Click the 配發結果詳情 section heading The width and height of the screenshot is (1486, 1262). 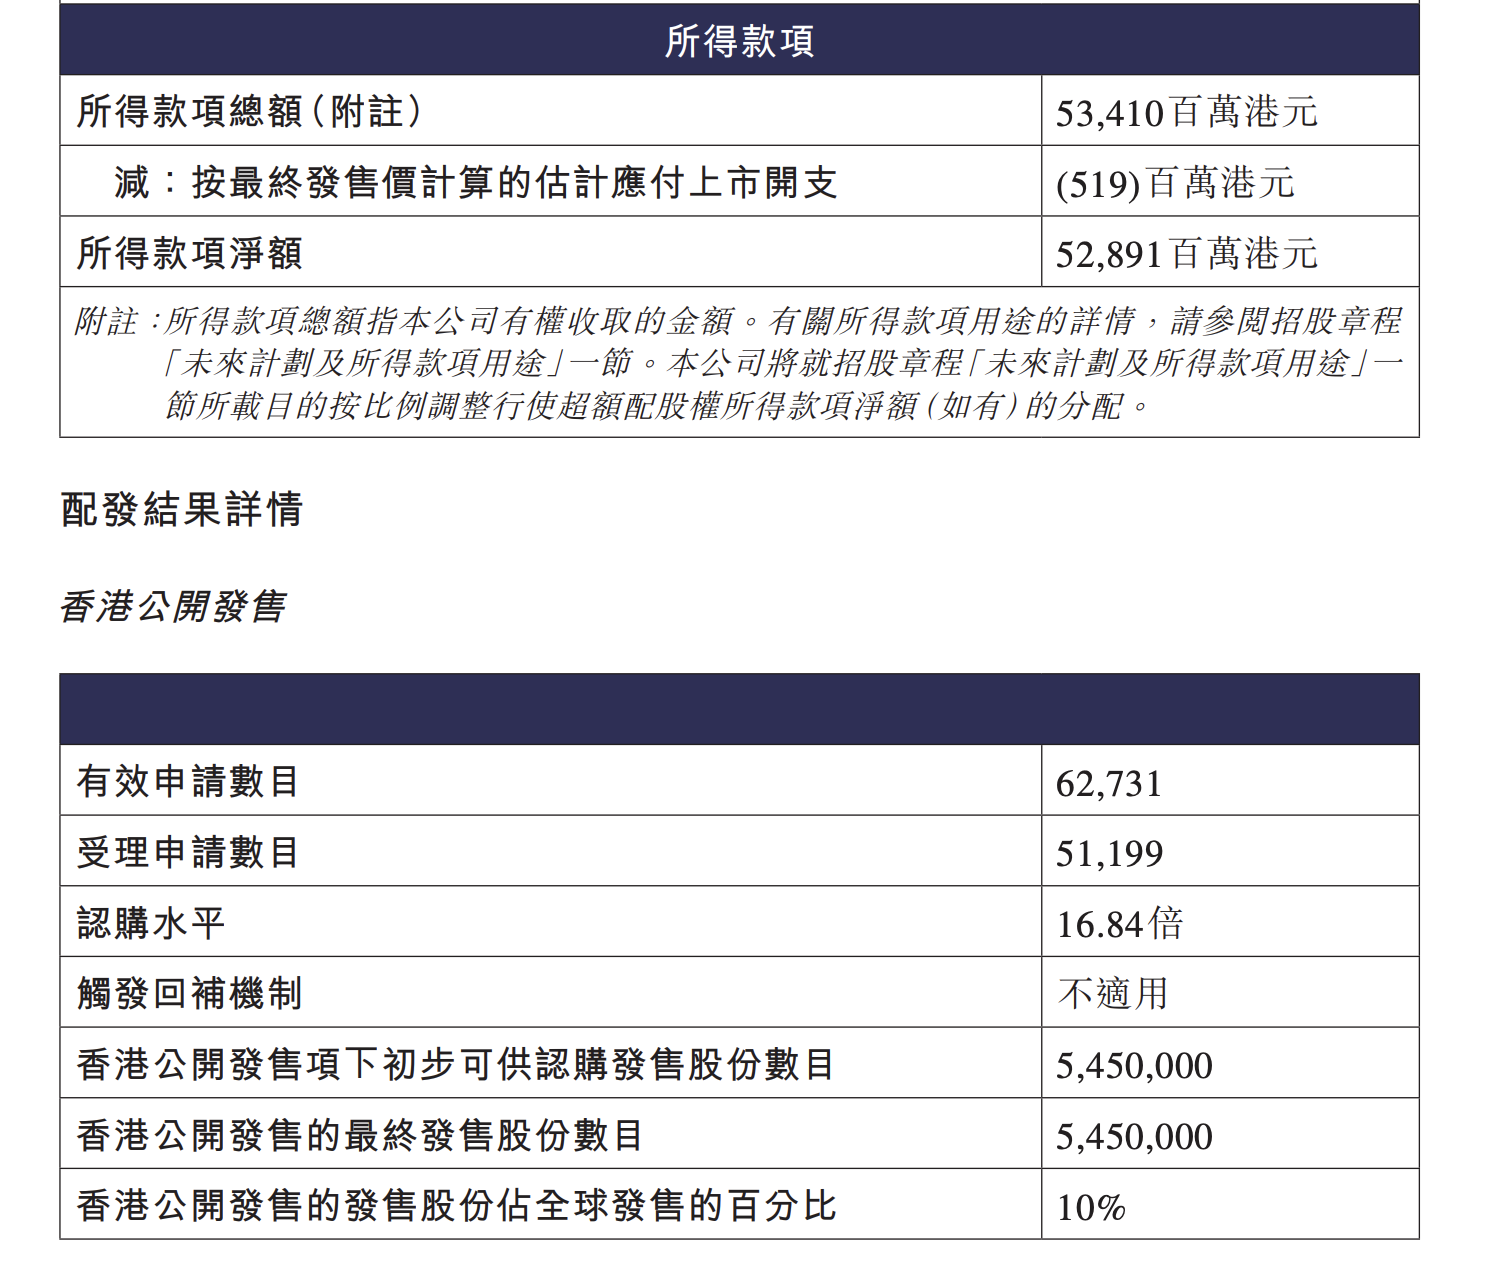182,509
